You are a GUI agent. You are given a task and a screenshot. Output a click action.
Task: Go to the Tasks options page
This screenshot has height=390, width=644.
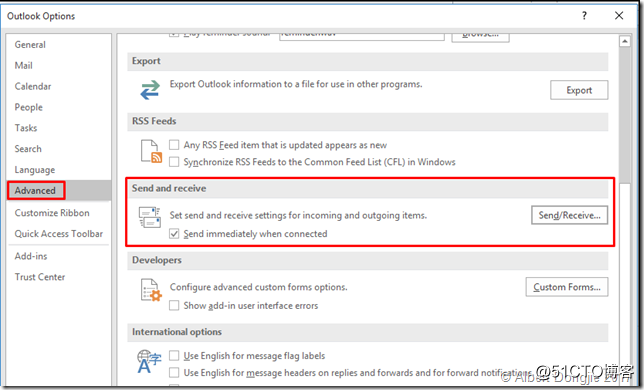[26, 128]
